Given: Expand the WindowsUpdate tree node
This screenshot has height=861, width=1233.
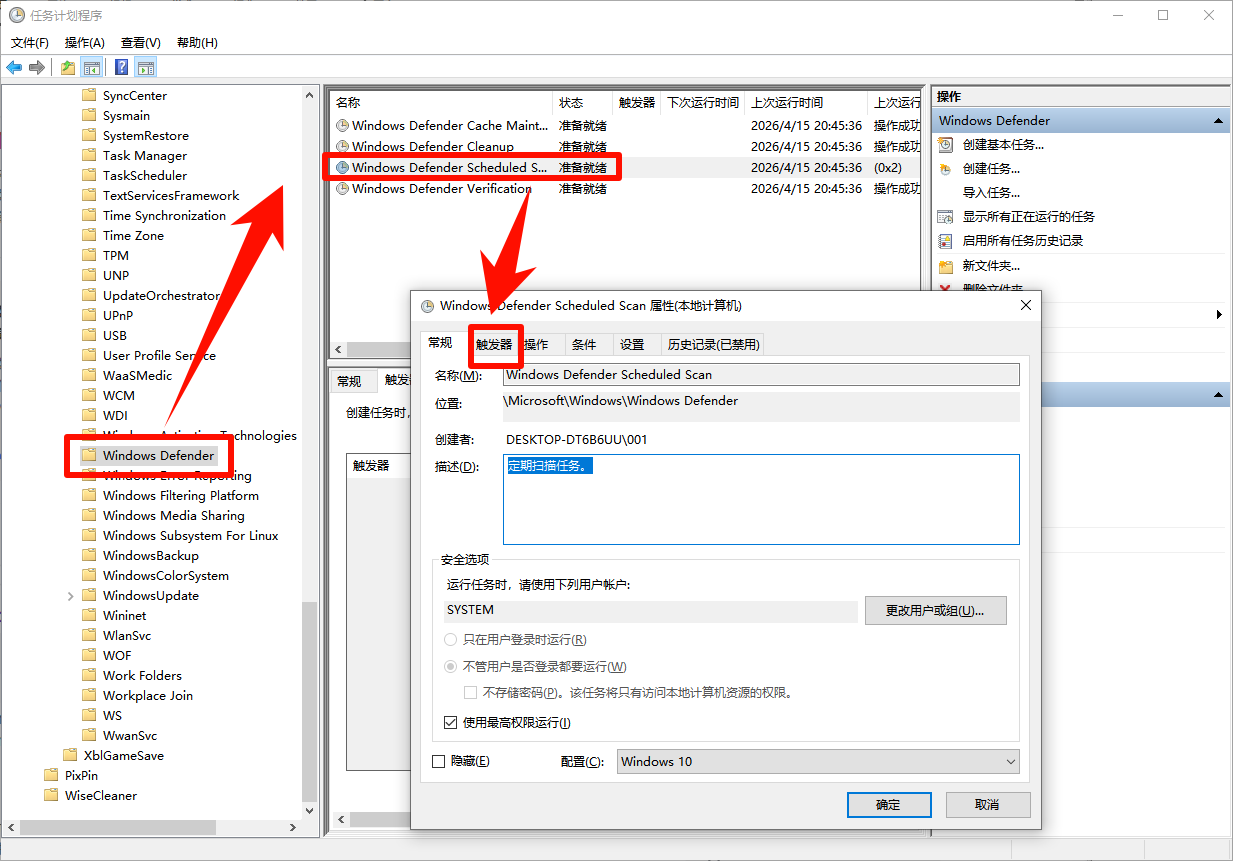Looking at the screenshot, I should point(69,595).
